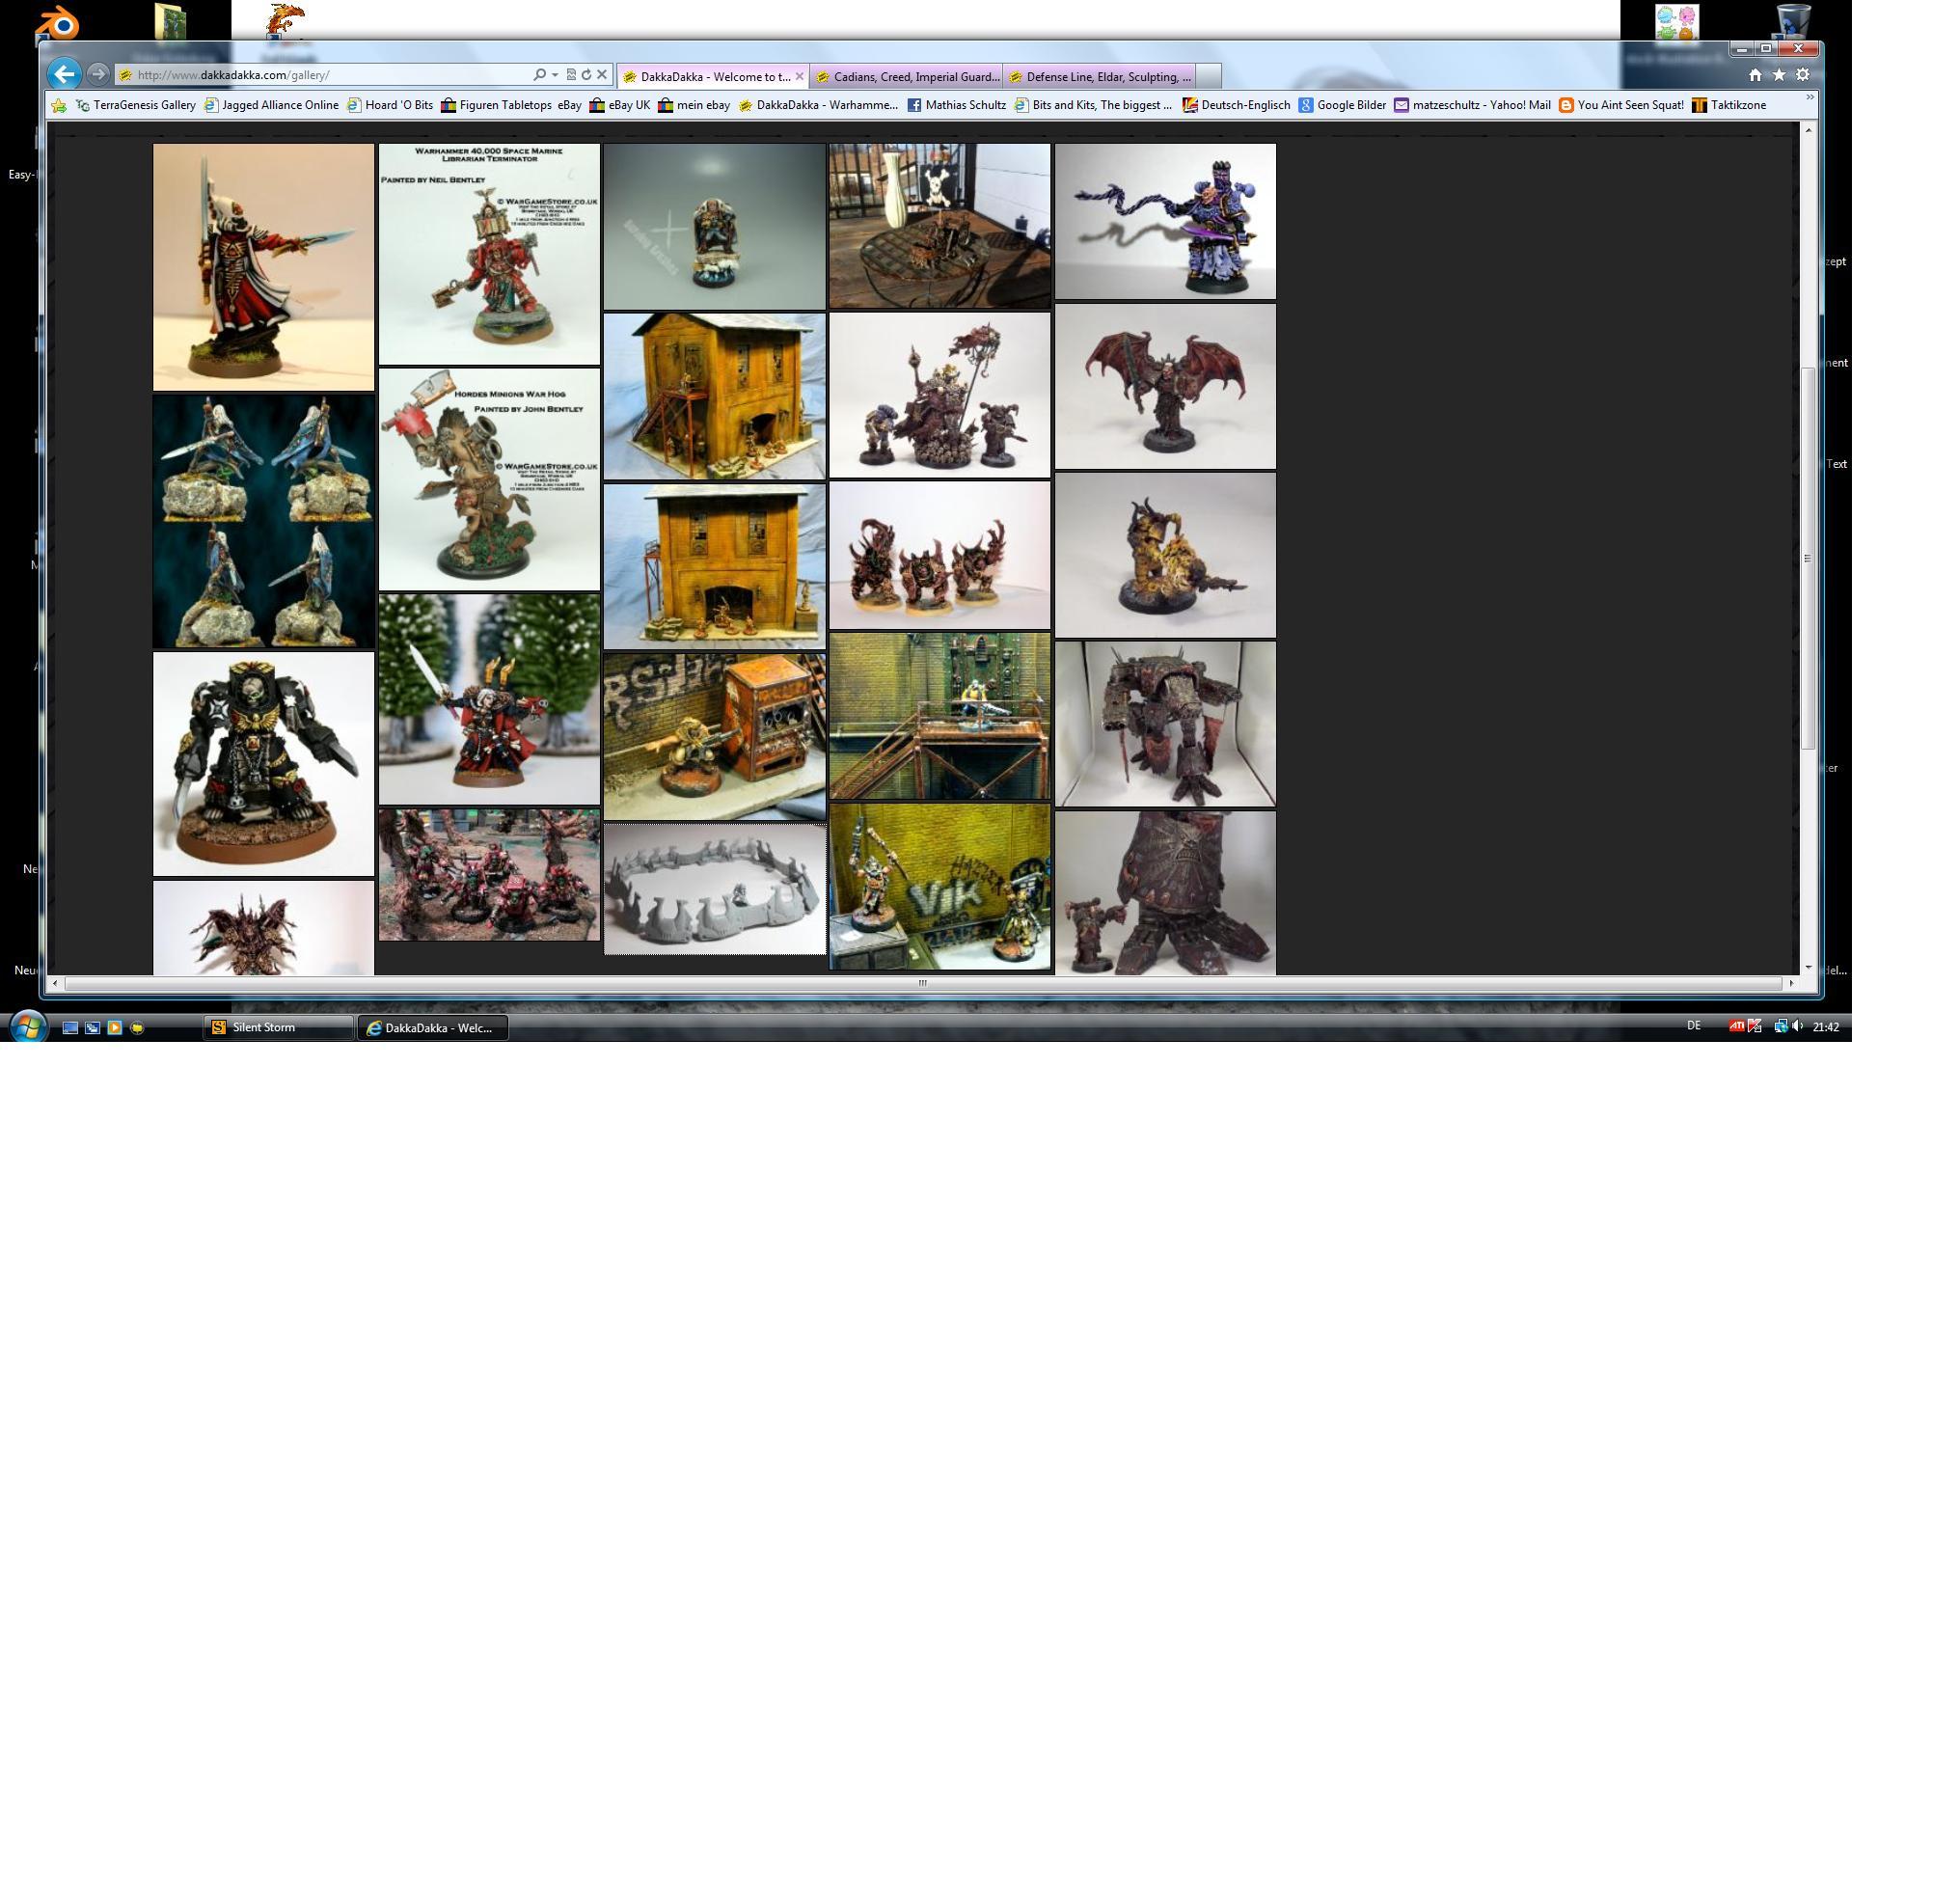Stop loading with the address bar X icon
1960x1887 pixels.
click(x=602, y=75)
